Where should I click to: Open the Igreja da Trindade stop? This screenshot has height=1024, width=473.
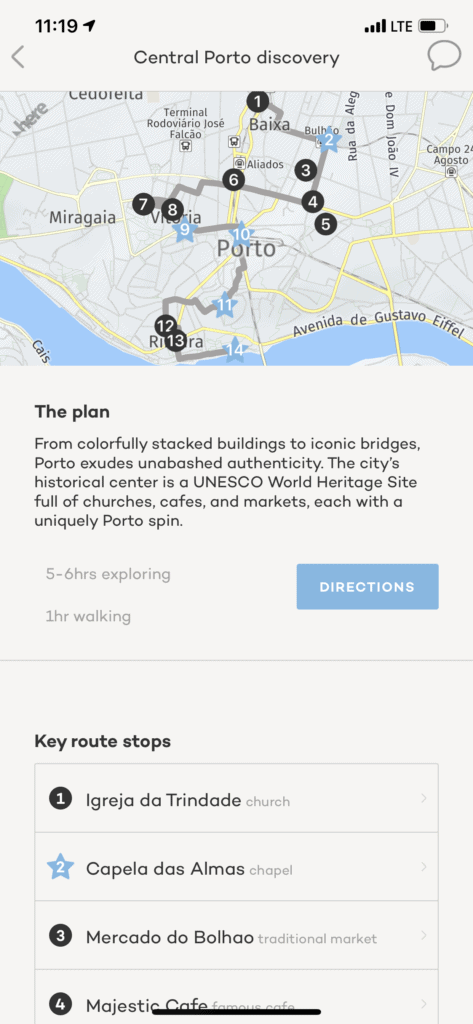pyautogui.click(x=236, y=798)
